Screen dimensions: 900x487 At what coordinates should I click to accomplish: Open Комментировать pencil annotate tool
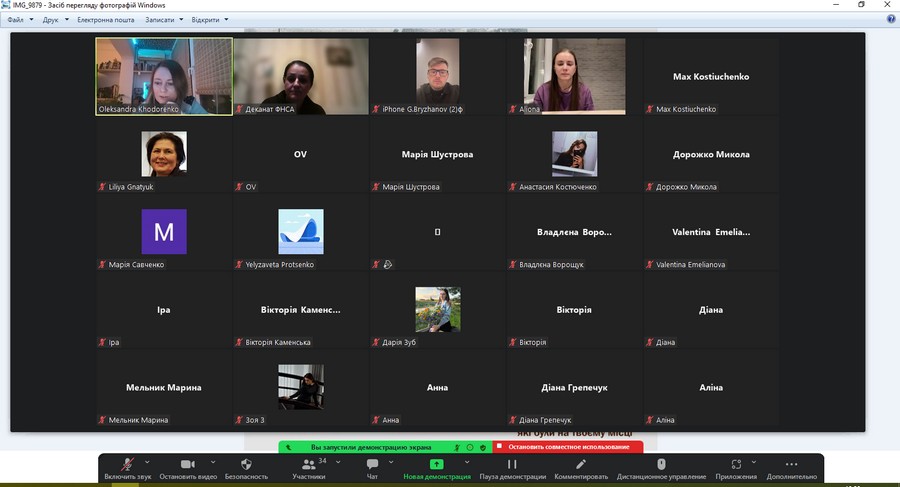(x=581, y=464)
